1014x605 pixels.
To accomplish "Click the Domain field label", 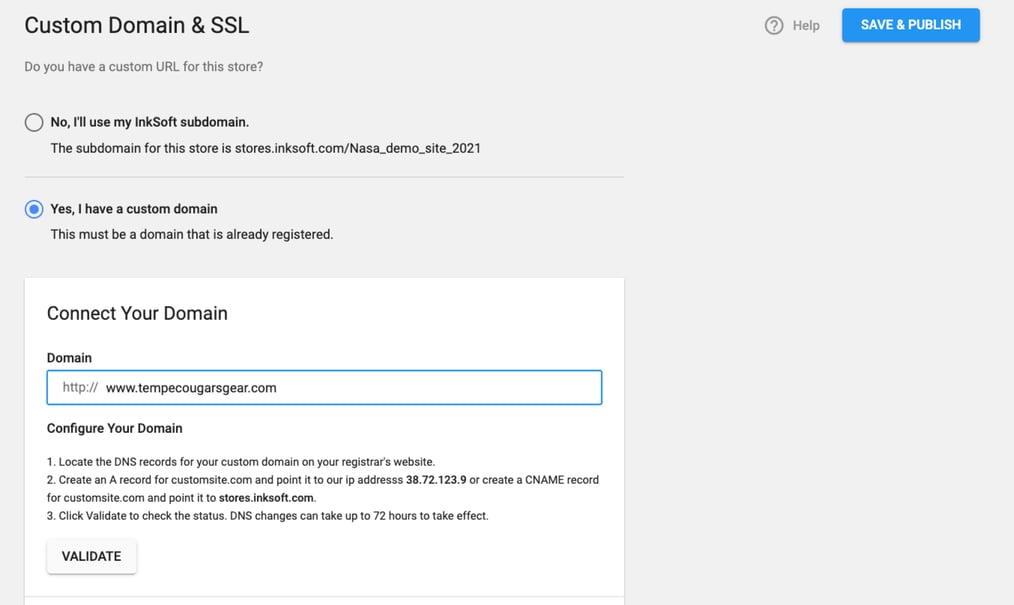I will pyautogui.click(x=69, y=357).
